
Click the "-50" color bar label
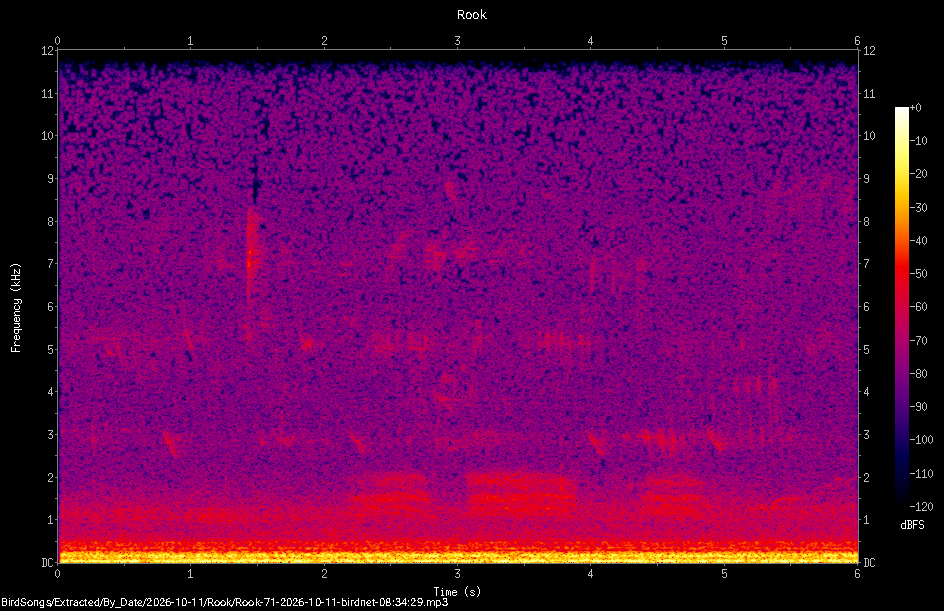click(918, 274)
